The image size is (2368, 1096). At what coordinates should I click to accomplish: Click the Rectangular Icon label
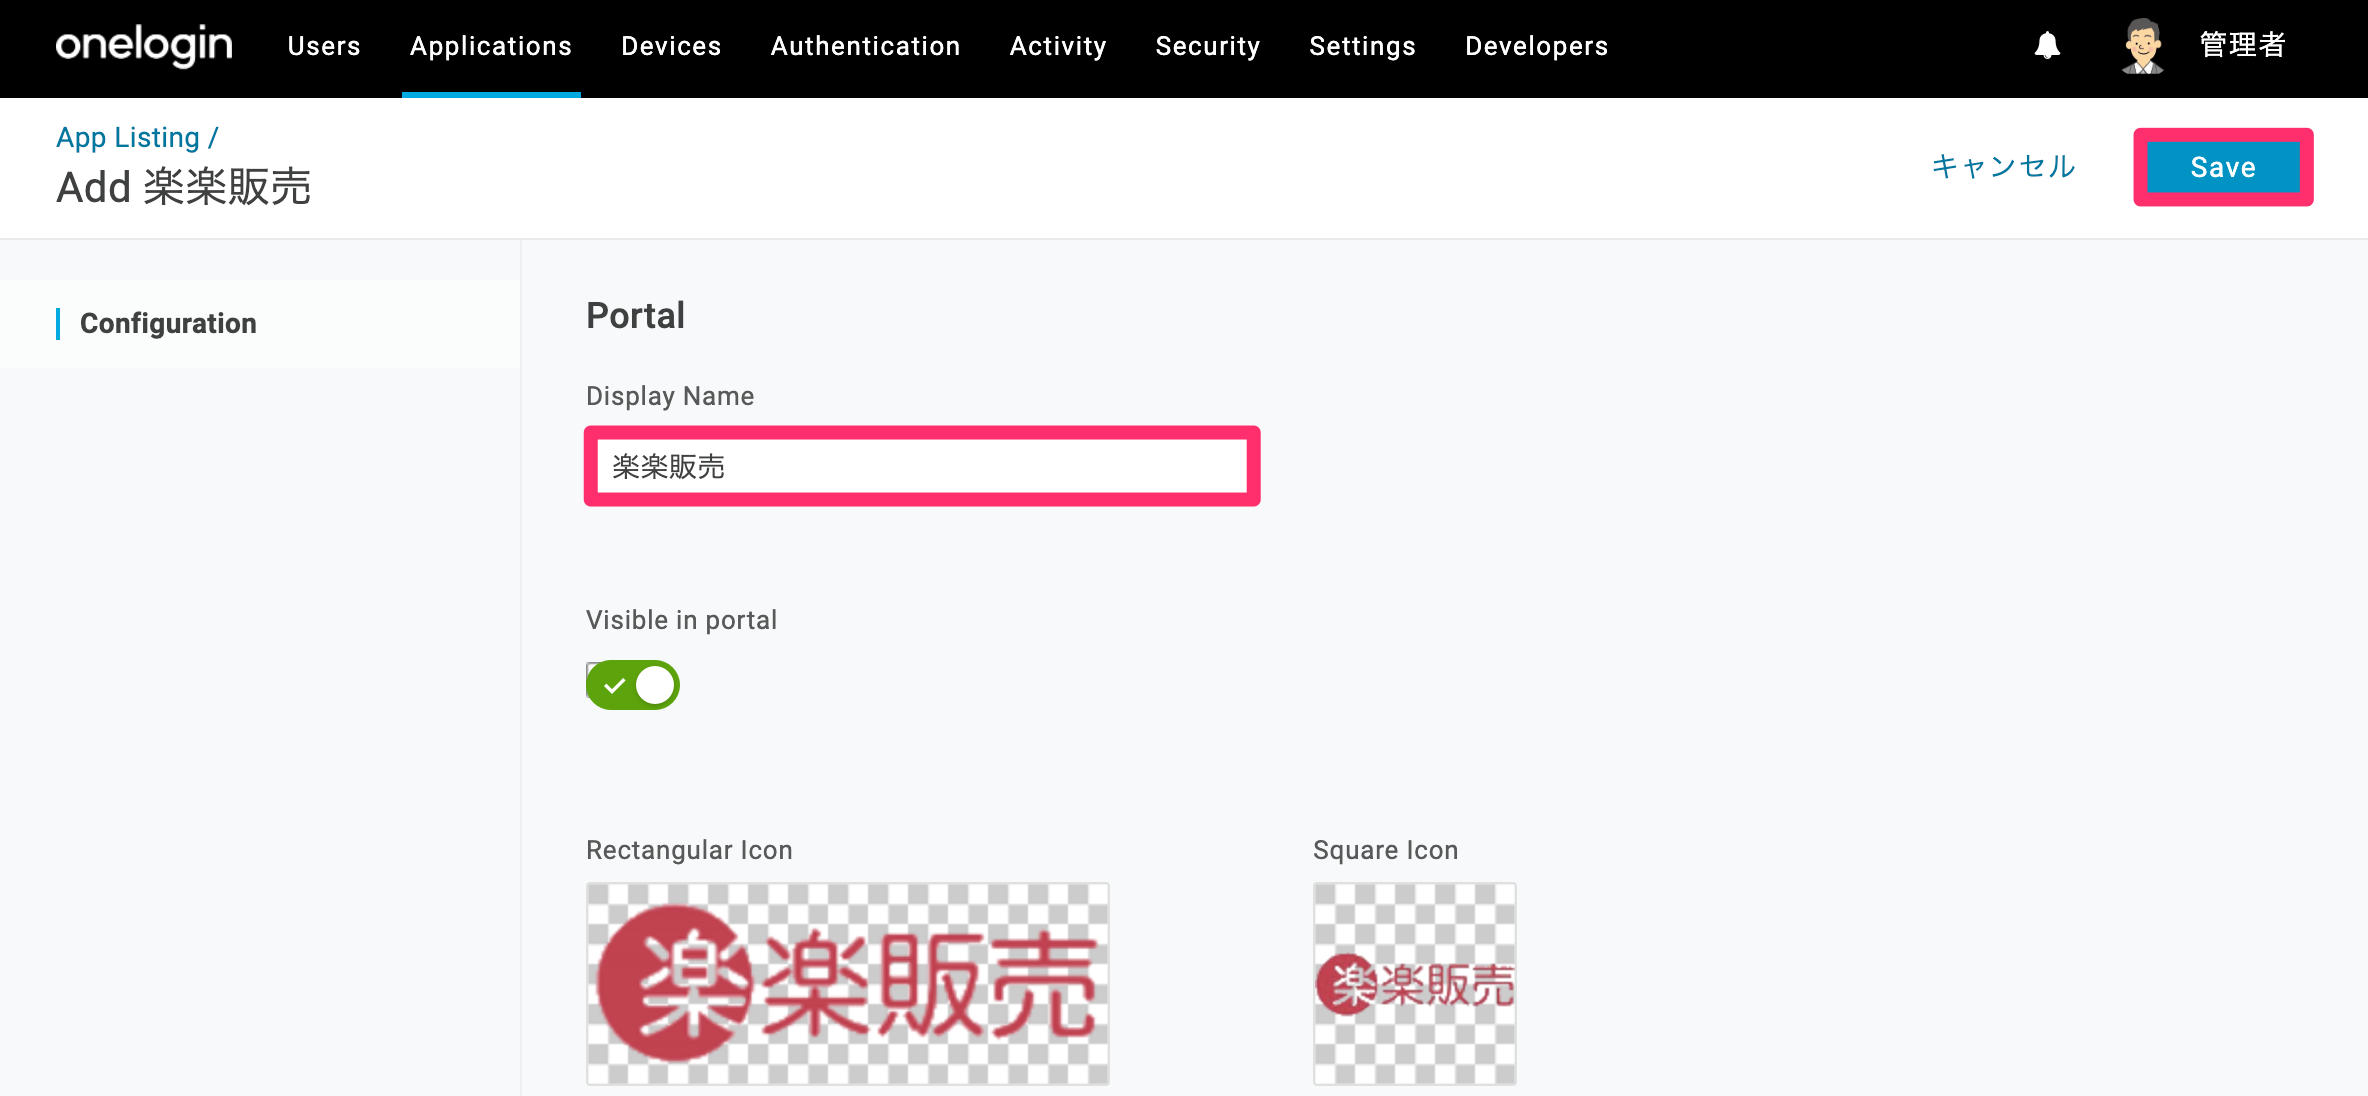click(689, 850)
